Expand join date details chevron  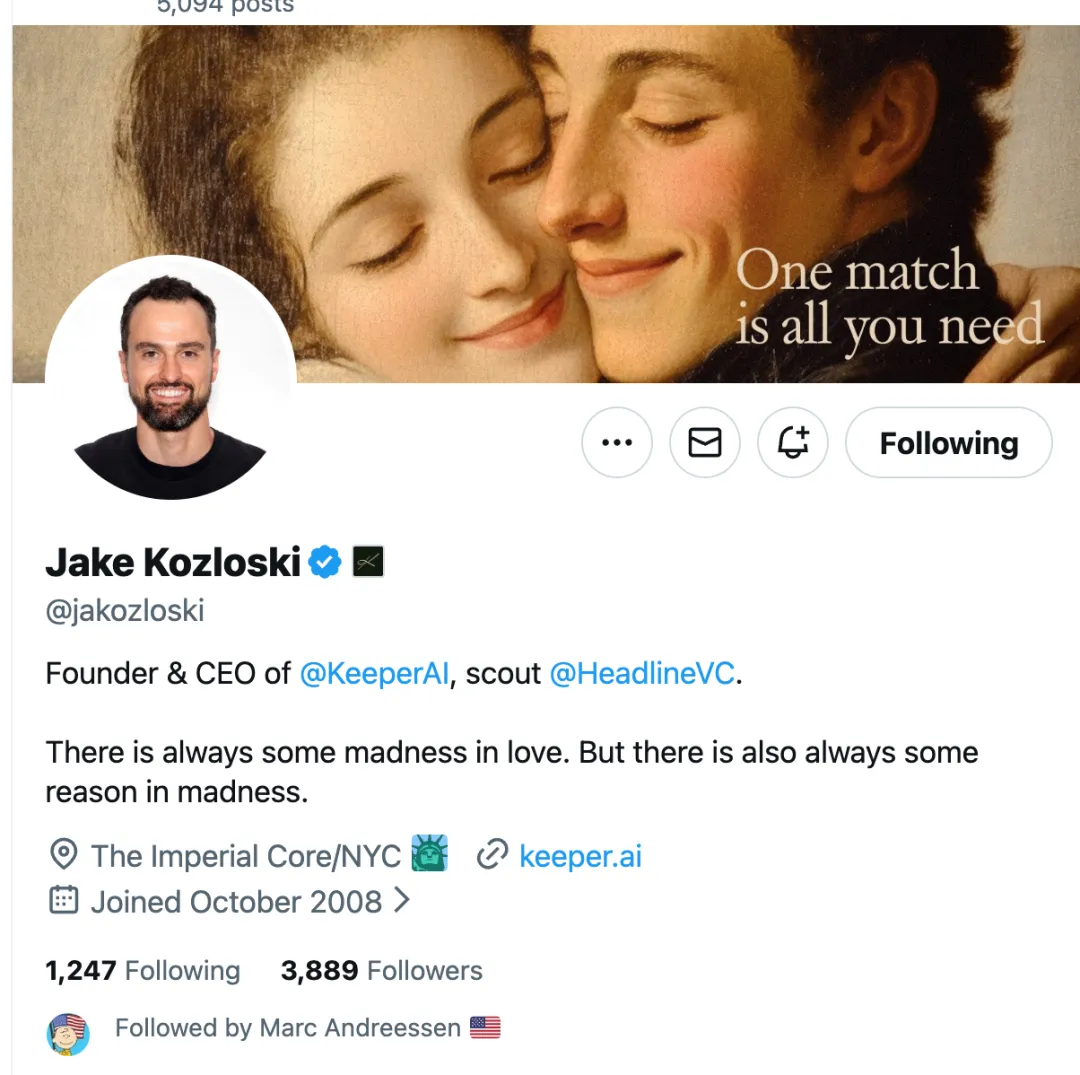pos(402,900)
